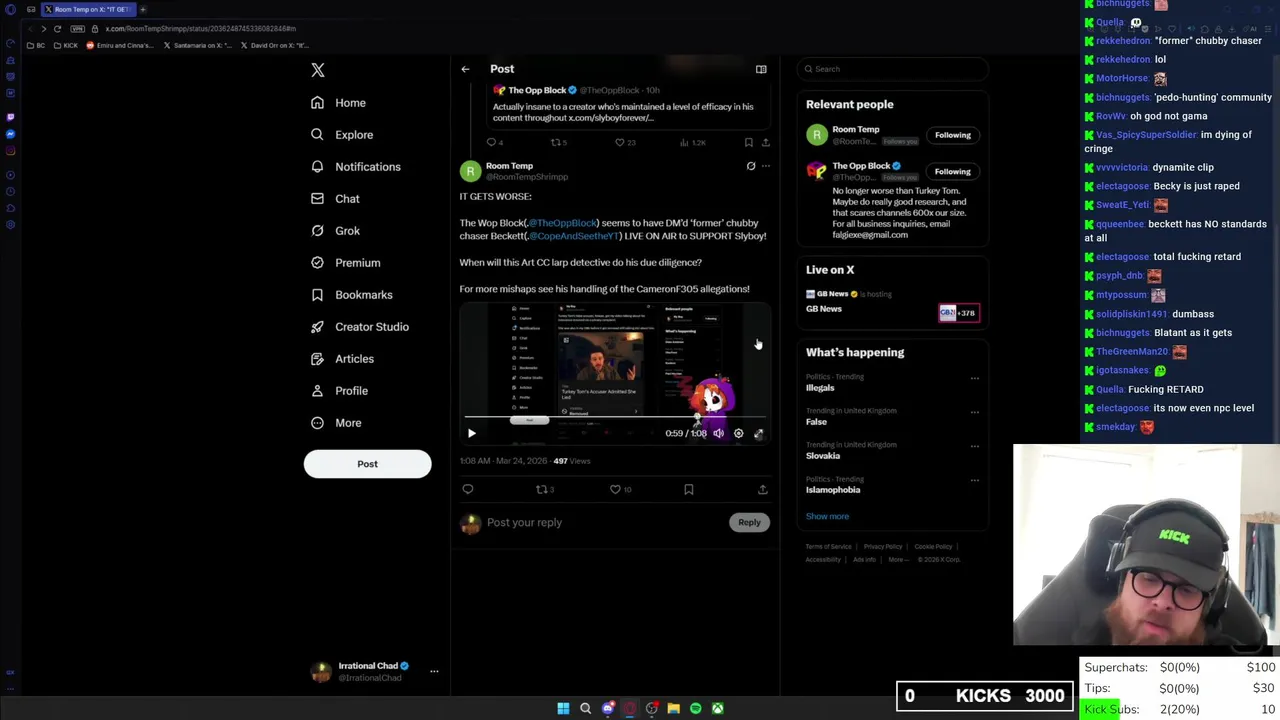Open Bookmarks in the sidebar
The height and width of the screenshot is (720, 1280).
(x=351, y=295)
